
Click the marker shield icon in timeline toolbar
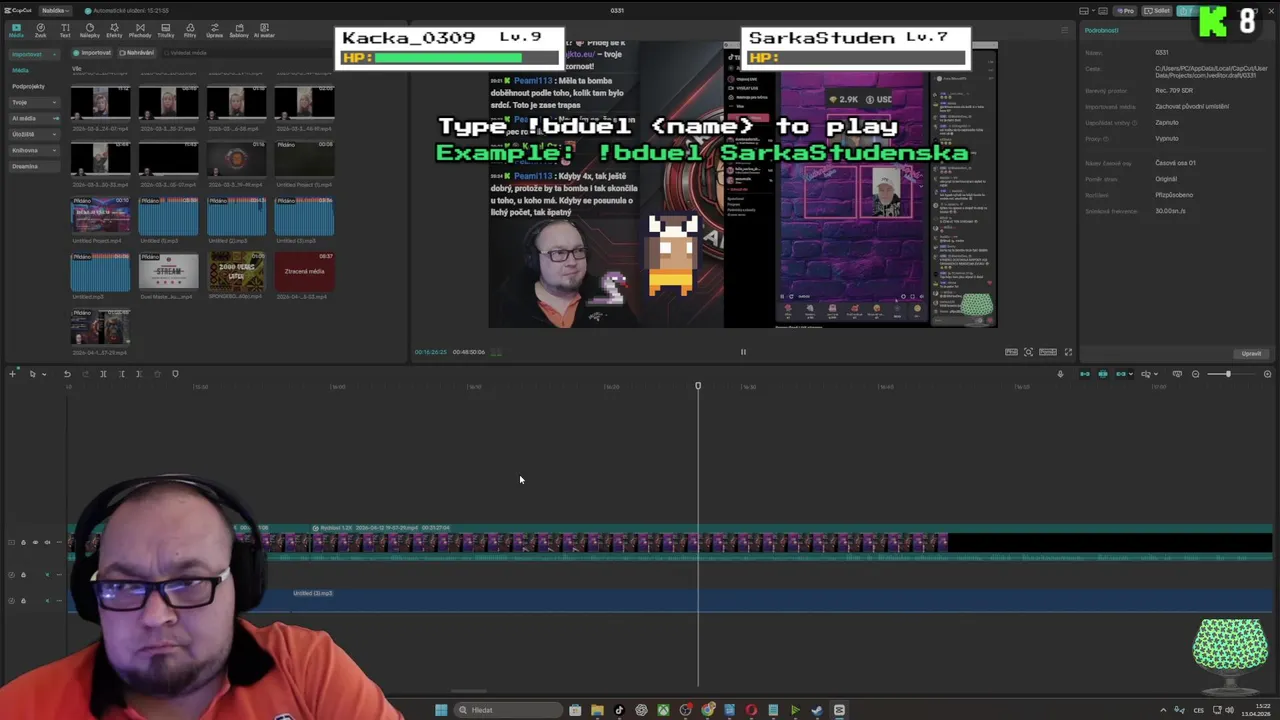(175, 374)
